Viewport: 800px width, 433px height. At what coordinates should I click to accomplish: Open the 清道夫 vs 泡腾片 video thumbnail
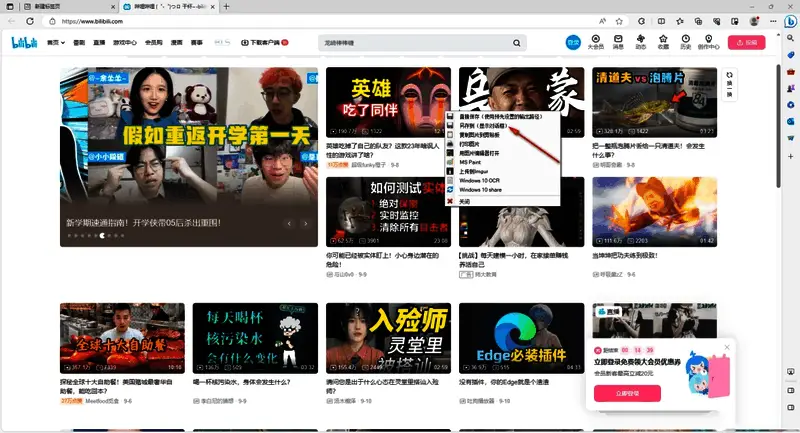point(655,103)
